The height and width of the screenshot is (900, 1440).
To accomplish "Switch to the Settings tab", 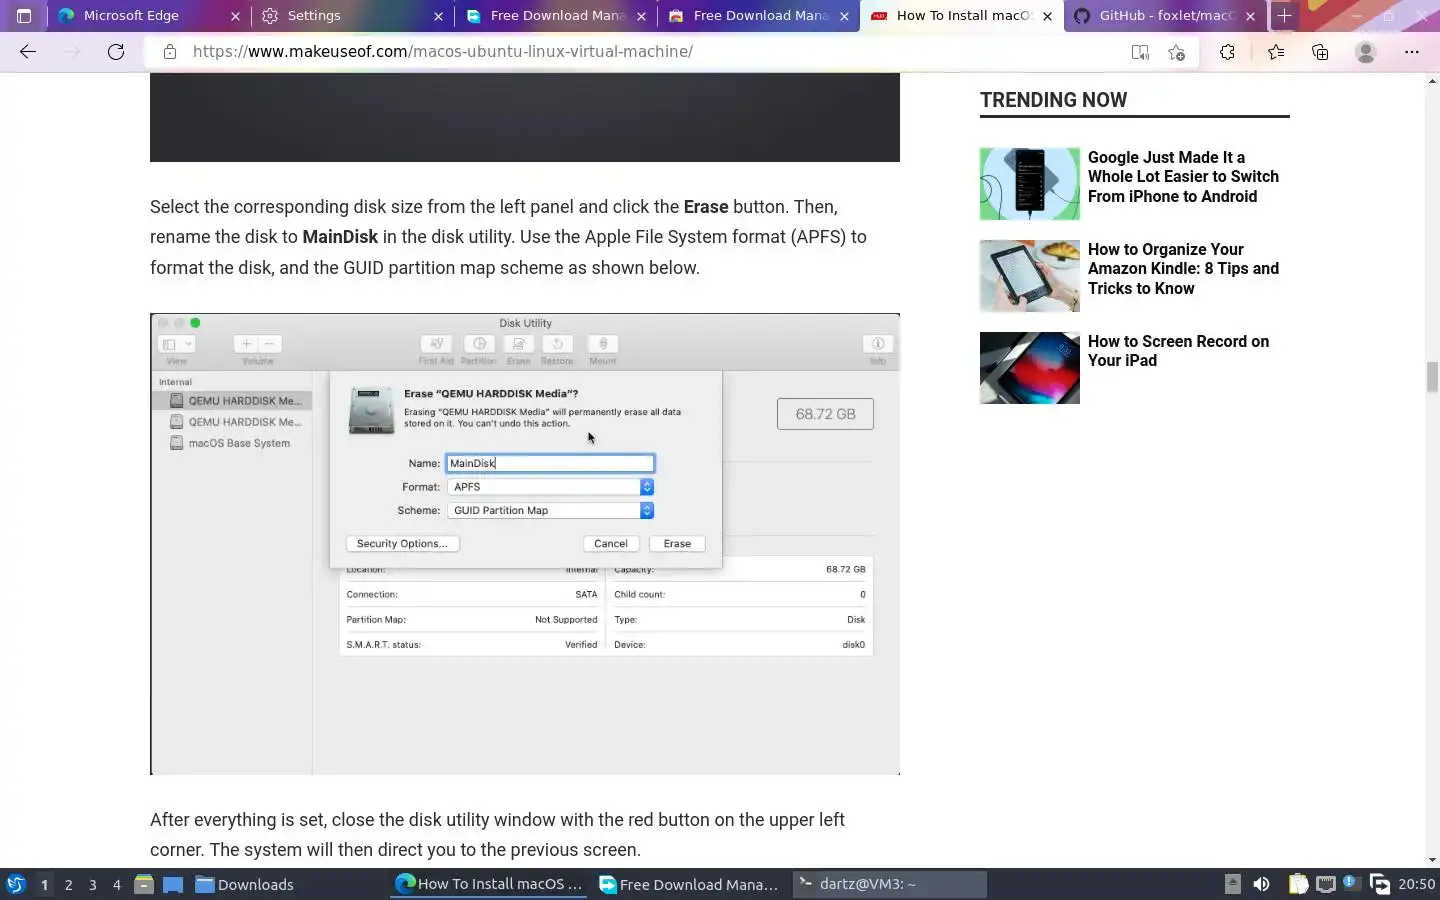I will coord(351,16).
